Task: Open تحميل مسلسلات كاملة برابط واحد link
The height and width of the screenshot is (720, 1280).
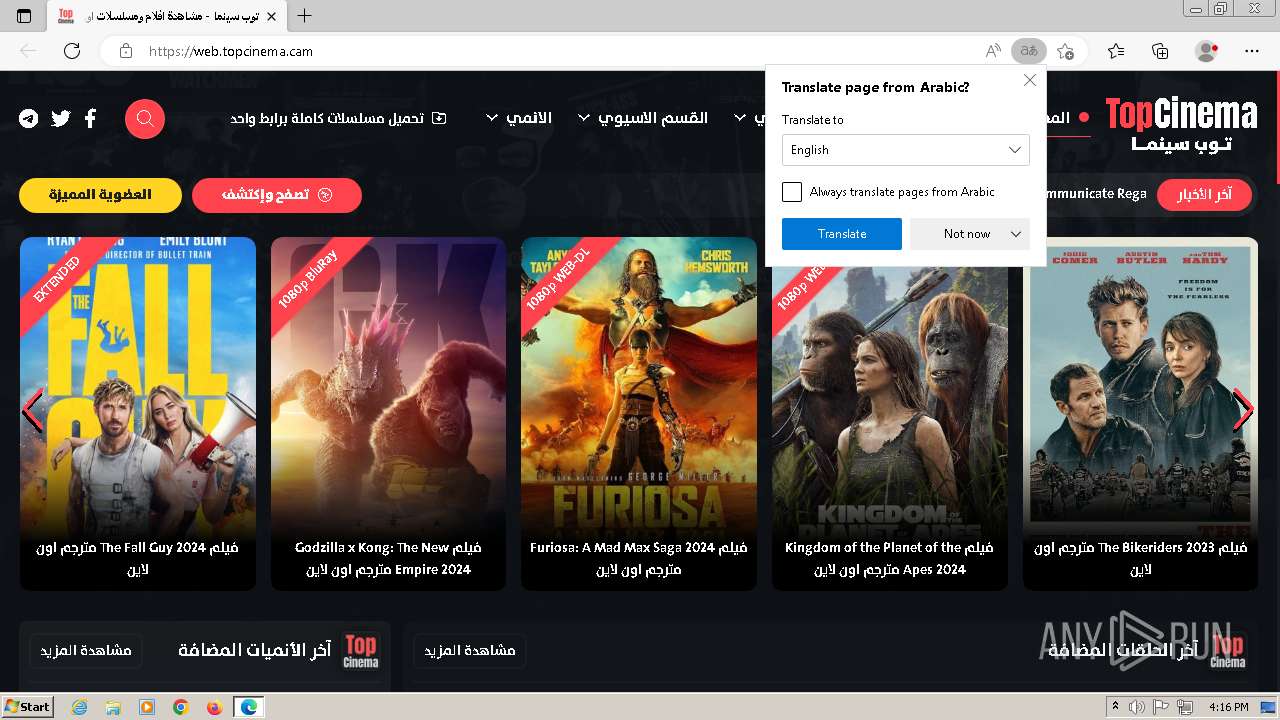Action: (338, 118)
